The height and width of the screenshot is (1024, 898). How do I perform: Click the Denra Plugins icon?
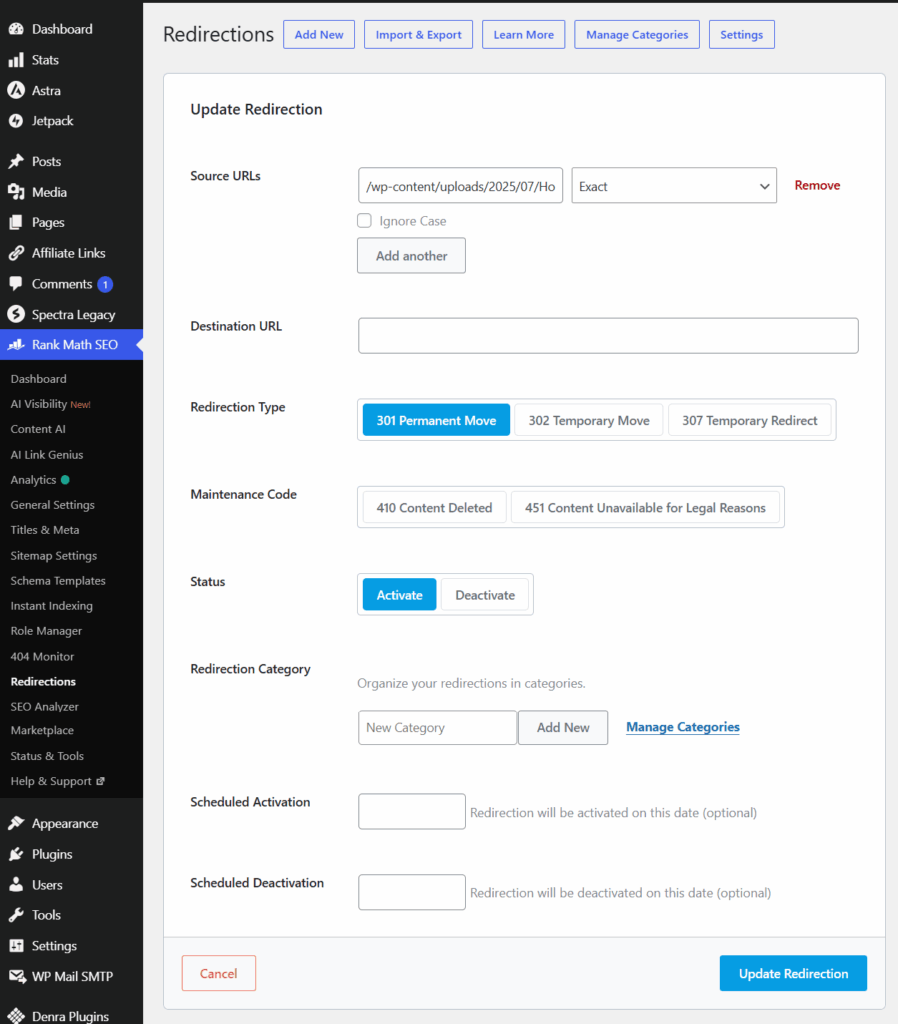(x=16, y=1016)
